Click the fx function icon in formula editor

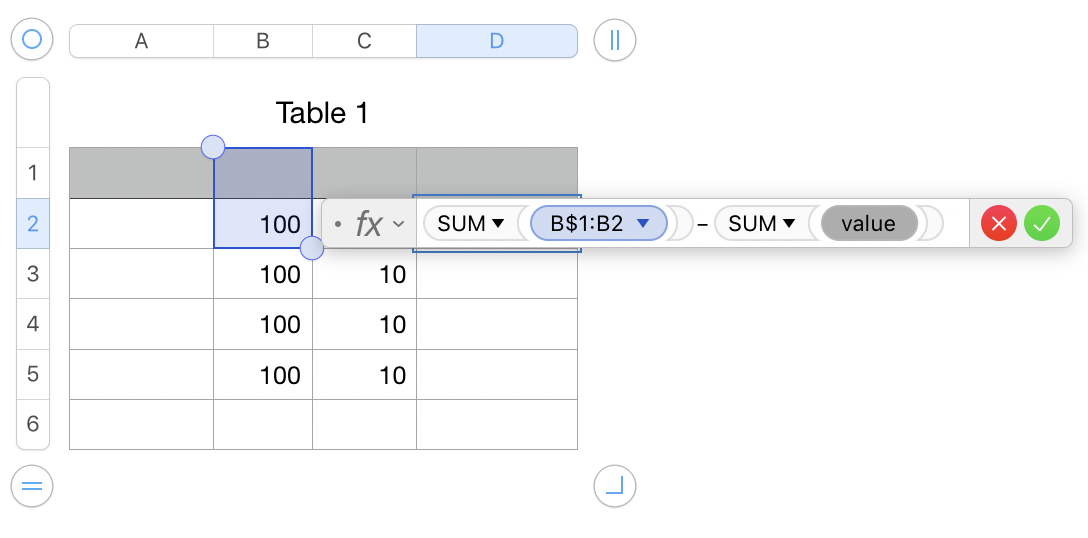pos(369,224)
